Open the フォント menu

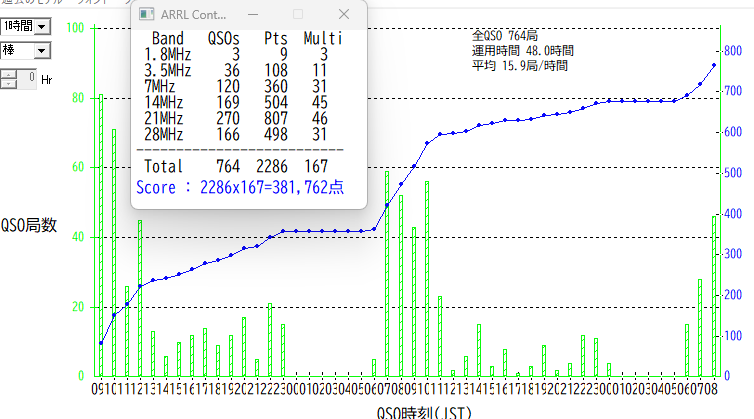coord(88,3)
